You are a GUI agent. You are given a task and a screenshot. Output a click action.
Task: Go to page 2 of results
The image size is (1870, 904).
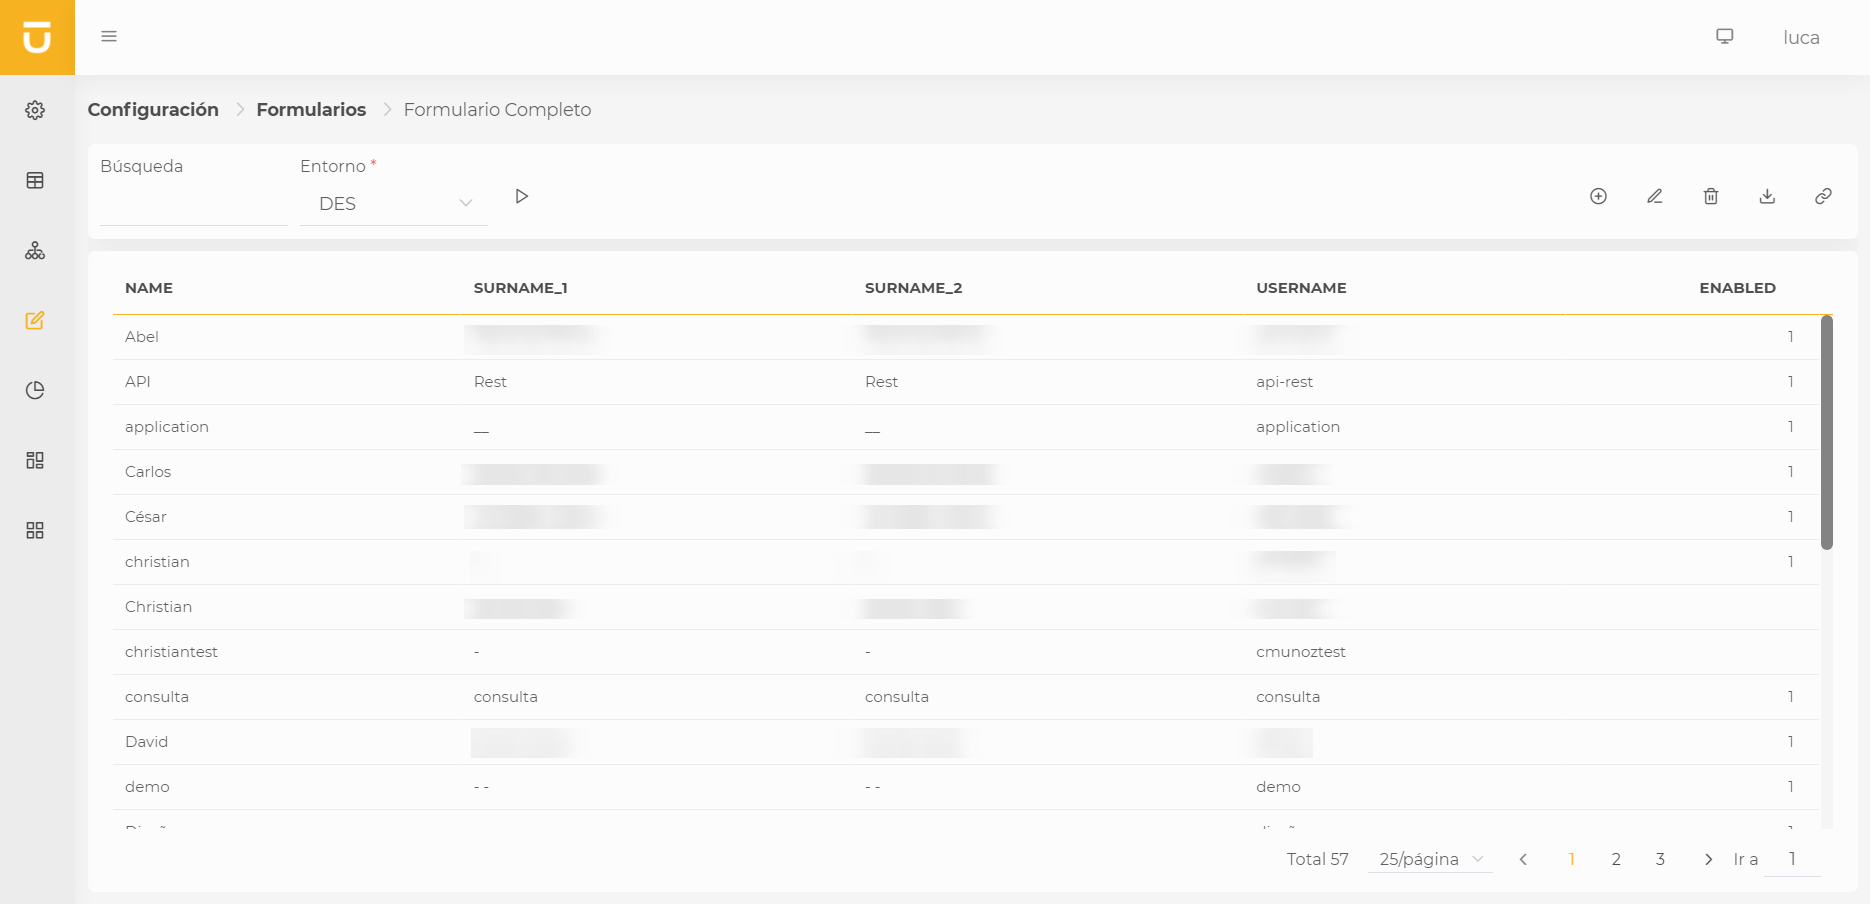(x=1616, y=859)
